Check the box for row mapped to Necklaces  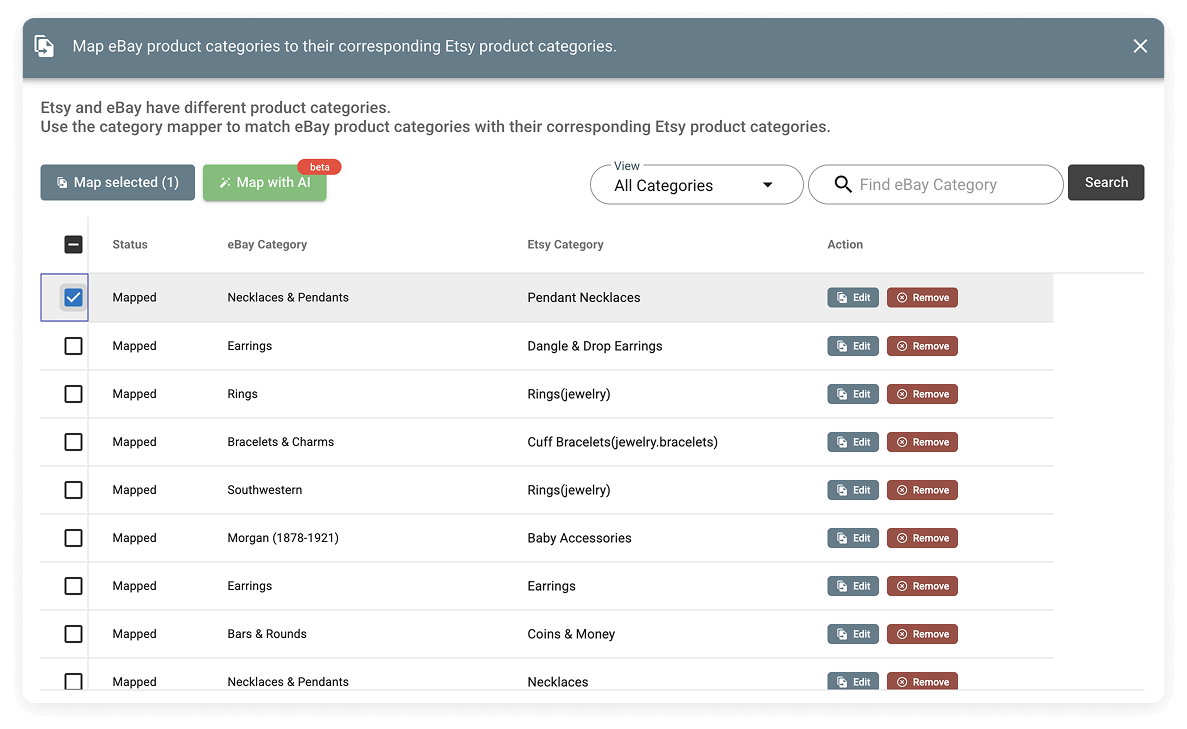pos(73,681)
